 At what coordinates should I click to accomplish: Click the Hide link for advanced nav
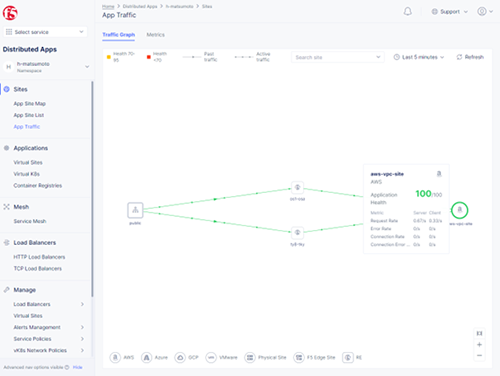click(x=78, y=367)
